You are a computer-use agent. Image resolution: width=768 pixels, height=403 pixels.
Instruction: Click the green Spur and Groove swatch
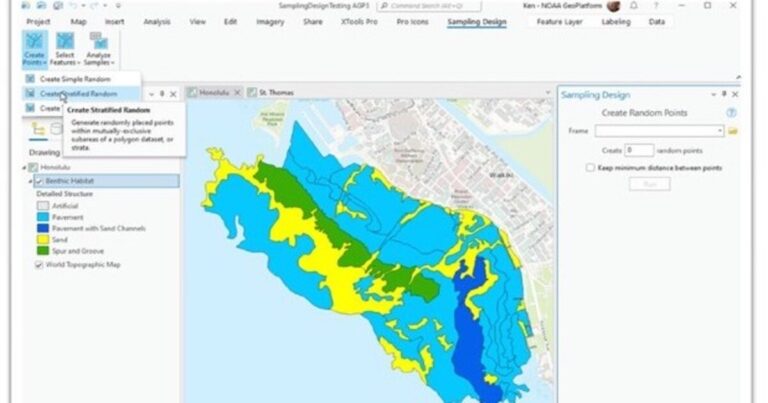click(x=43, y=251)
